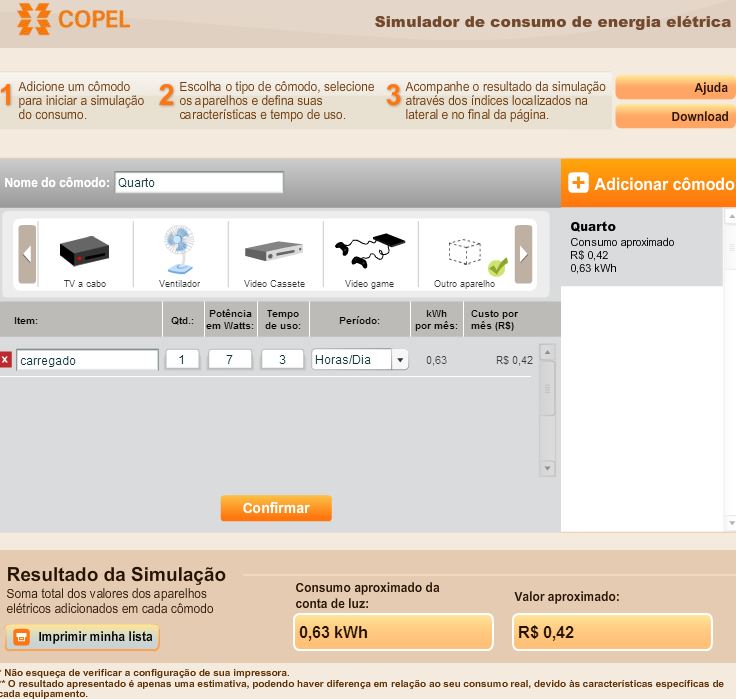The height and width of the screenshot is (699, 736).
Task: Edit the Nome do cômodo field
Action: (x=199, y=182)
